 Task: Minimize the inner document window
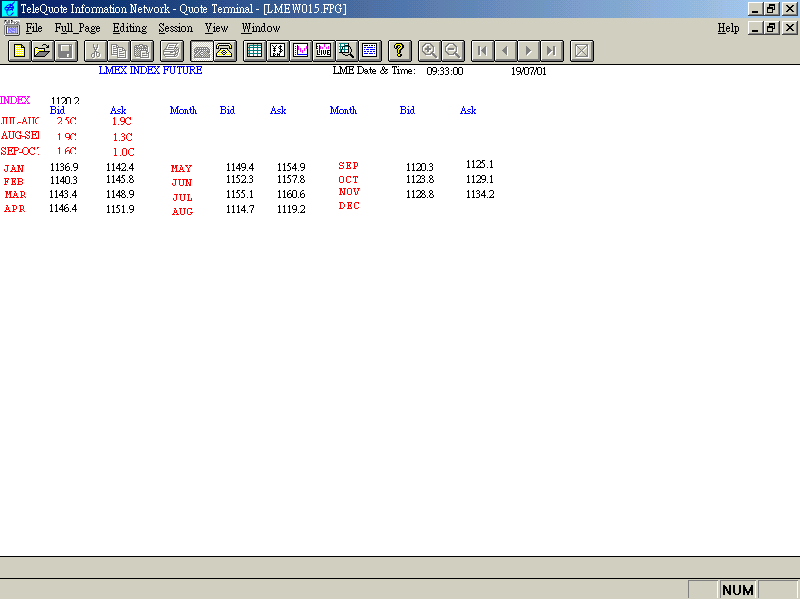pyautogui.click(x=755, y=28)
